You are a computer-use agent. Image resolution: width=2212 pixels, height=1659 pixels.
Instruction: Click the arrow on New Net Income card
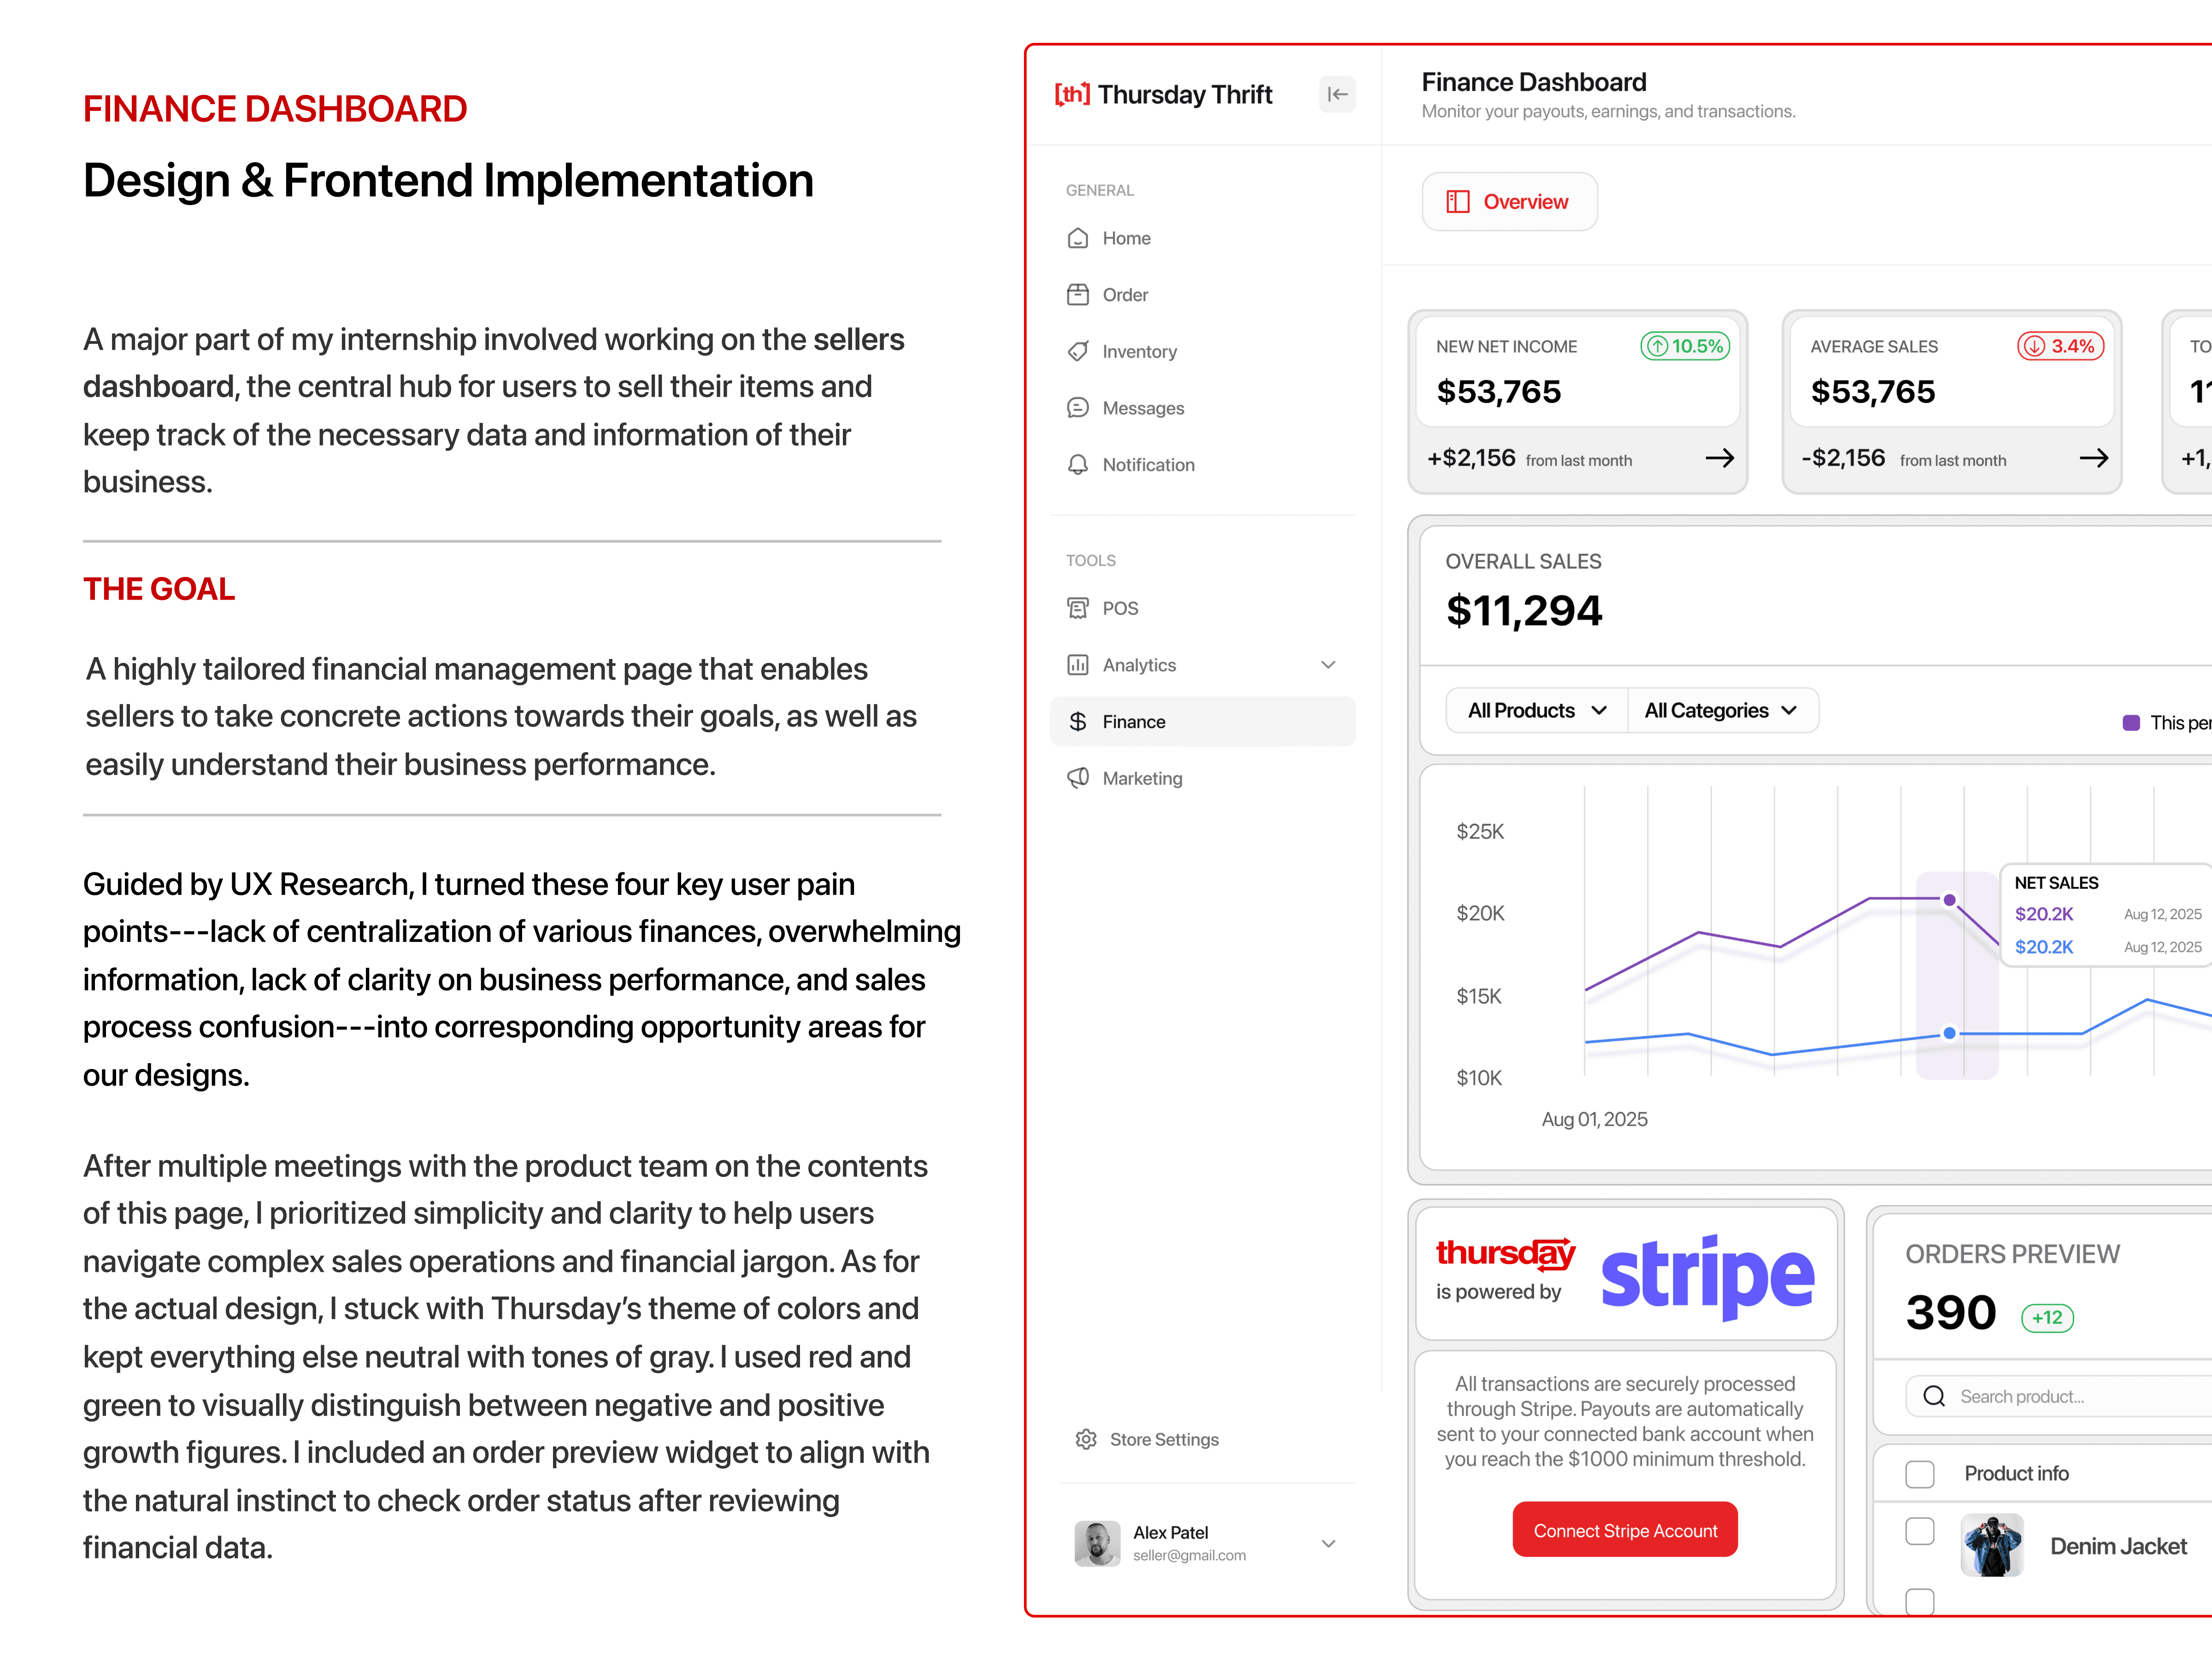click(1719, 458)
